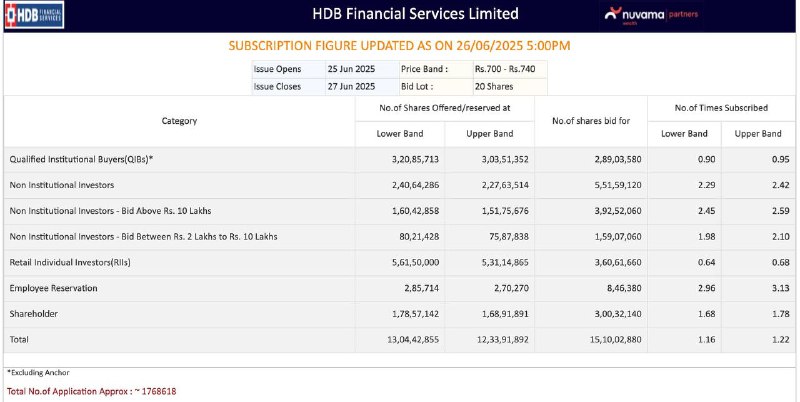The image size is (800, 402).
Task: Click Total subscription value '1.22'
Action: [781, 340]
